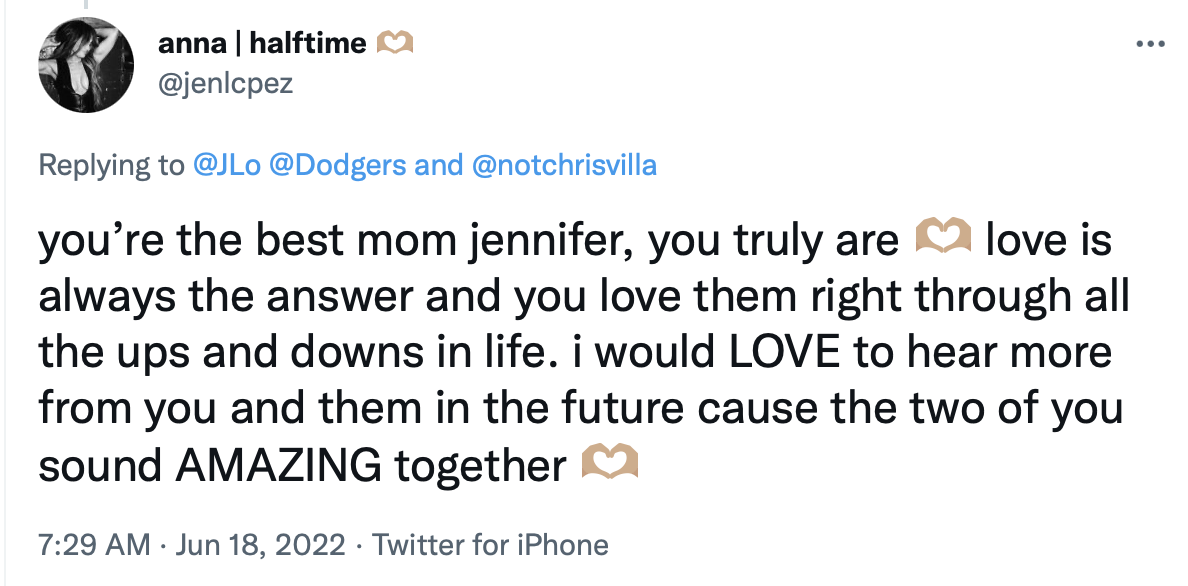Open the "Twitter for iPhone" source link

click(x=490, y=545)
